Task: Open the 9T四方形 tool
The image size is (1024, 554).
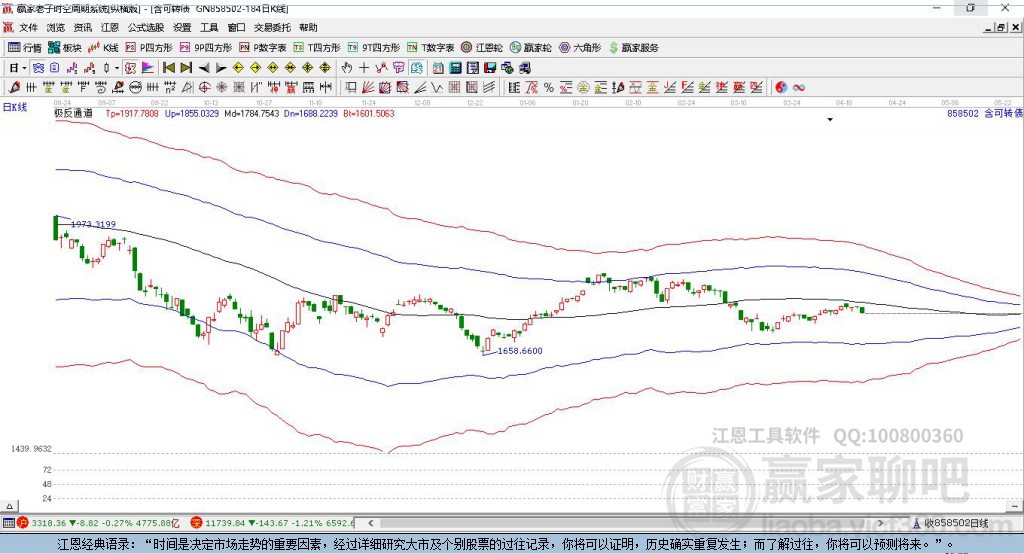Action: pos(374,48)
